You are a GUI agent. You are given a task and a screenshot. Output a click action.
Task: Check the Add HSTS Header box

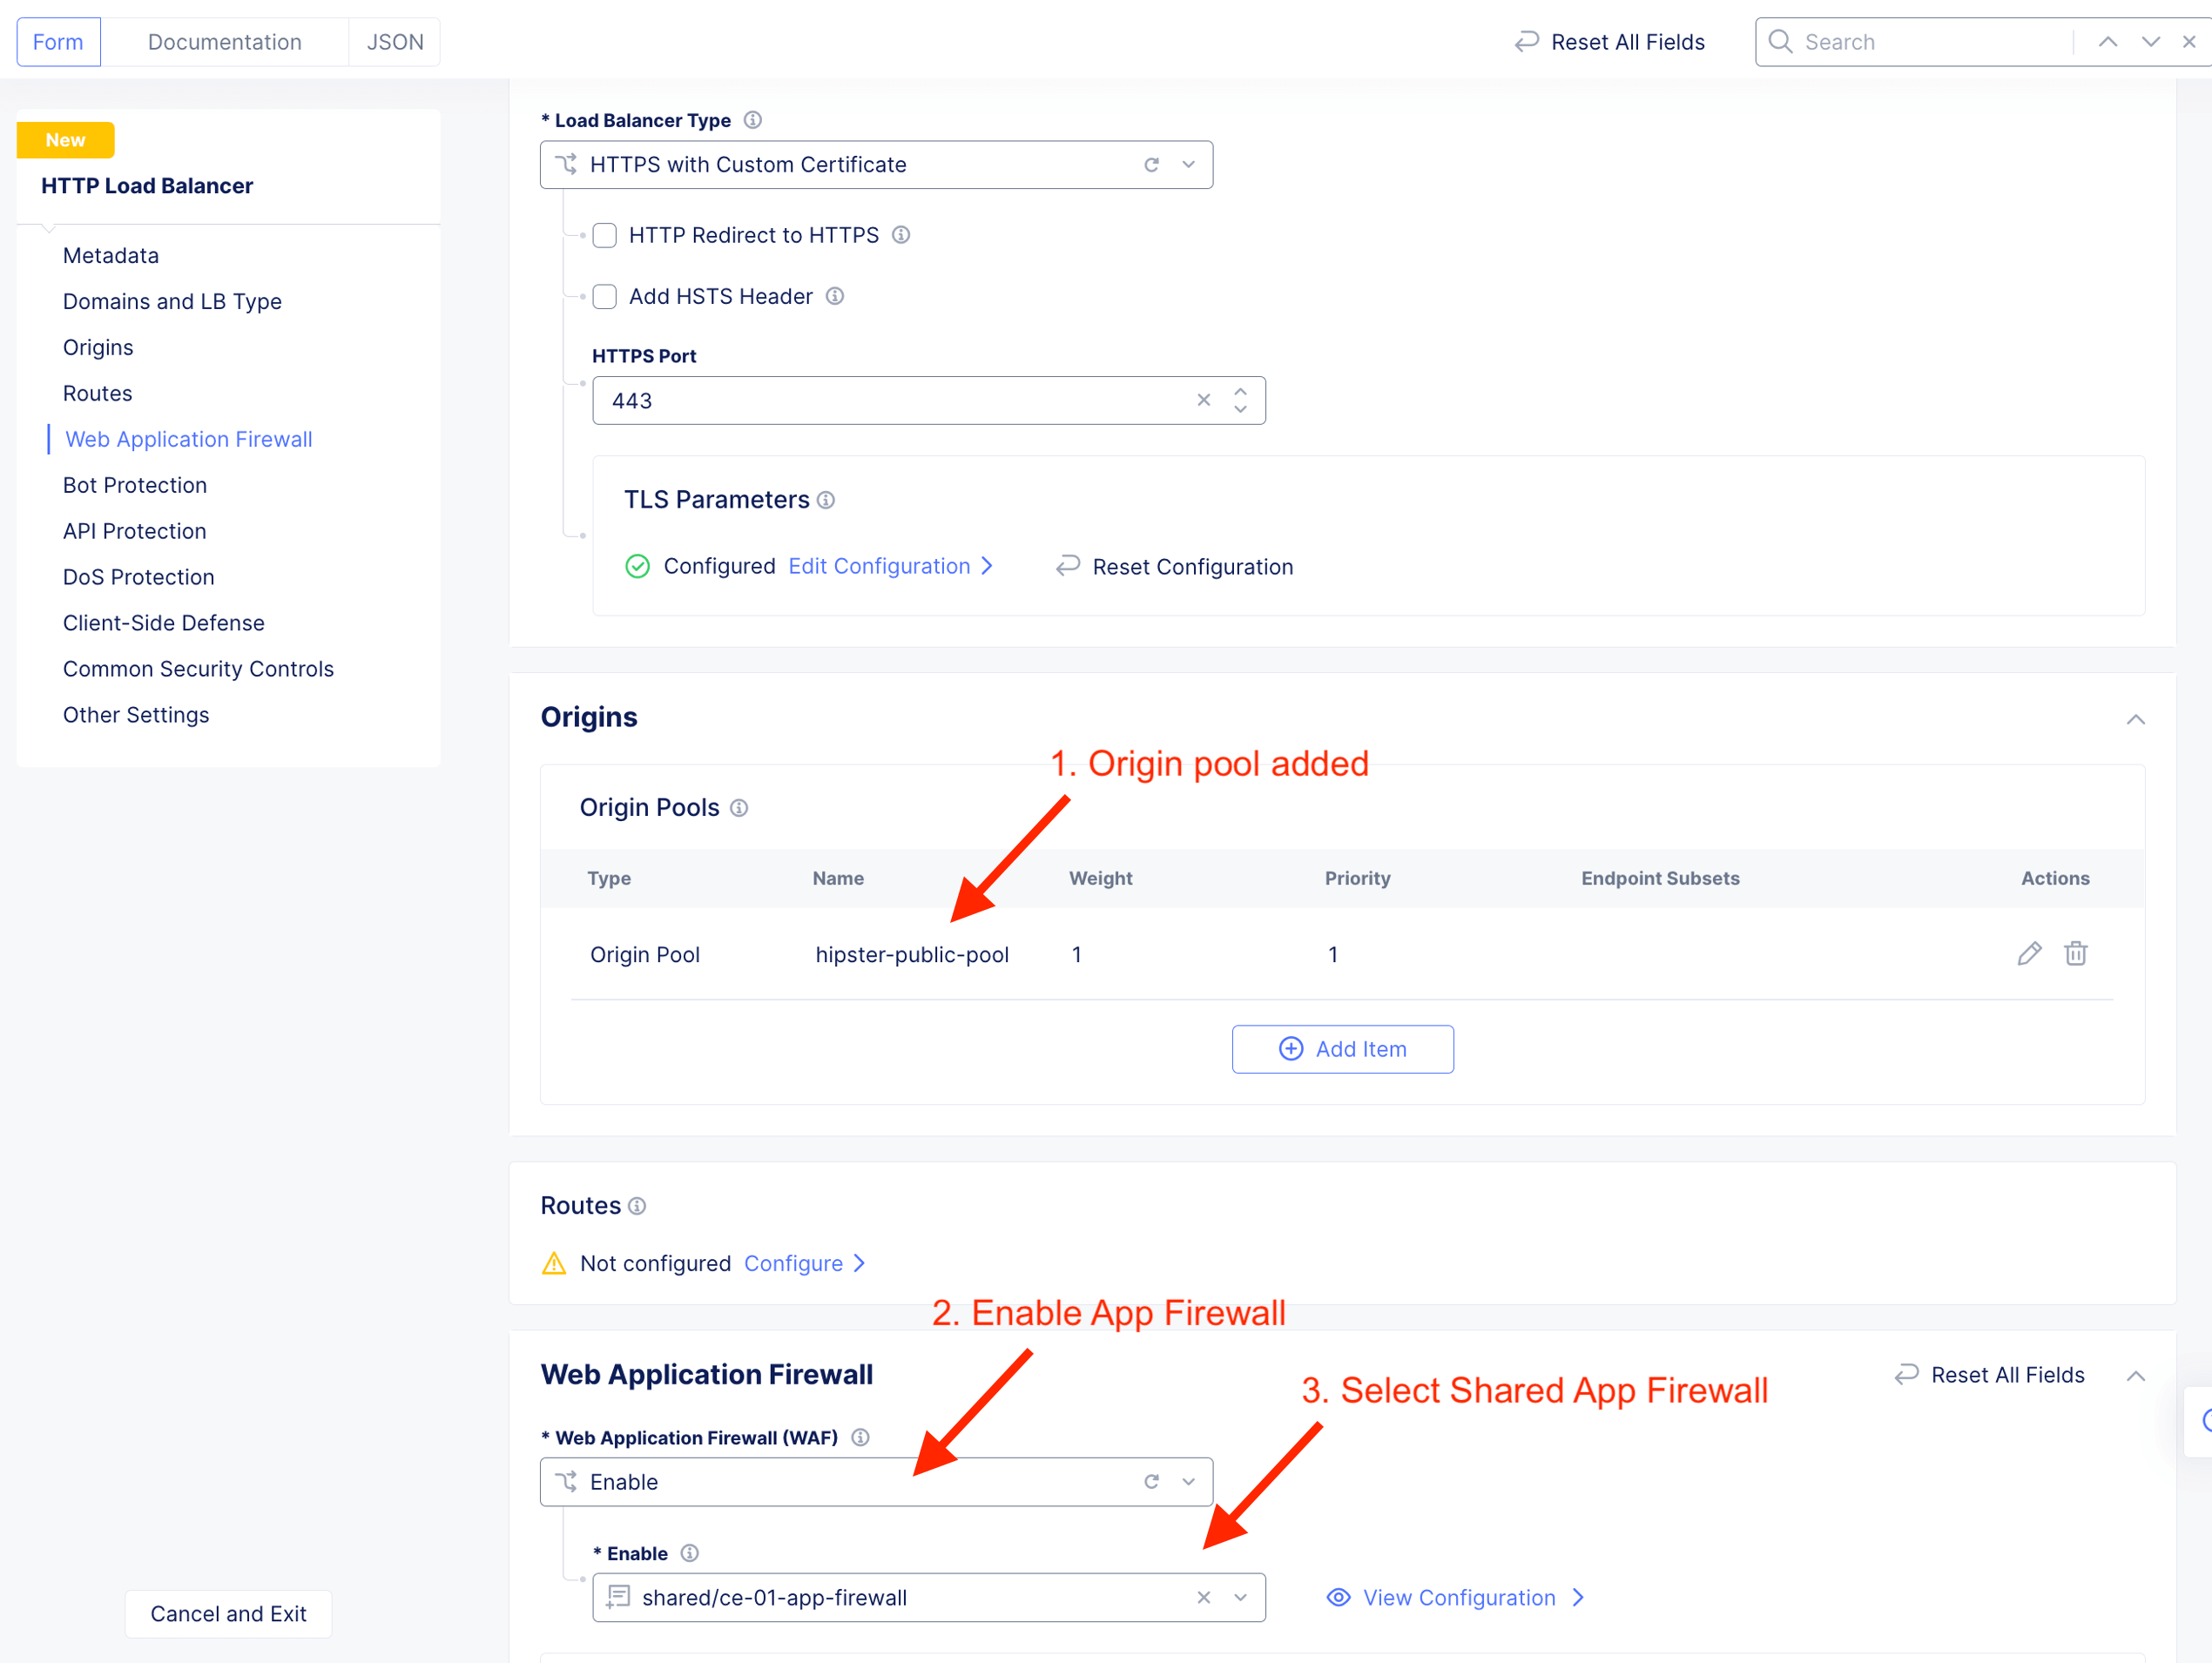[605, 297]
